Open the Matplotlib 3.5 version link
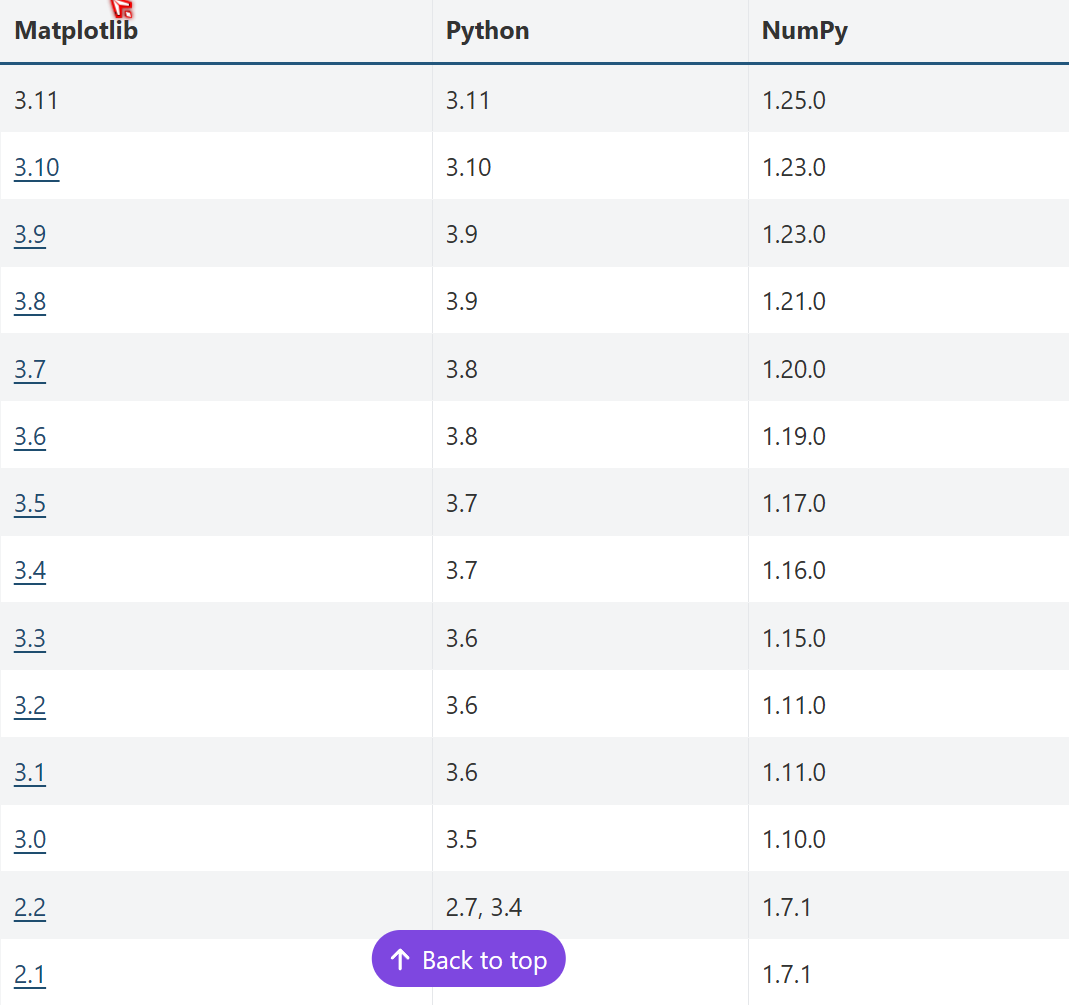This screenshot has height=1005, width=1069. click(30, 503)
